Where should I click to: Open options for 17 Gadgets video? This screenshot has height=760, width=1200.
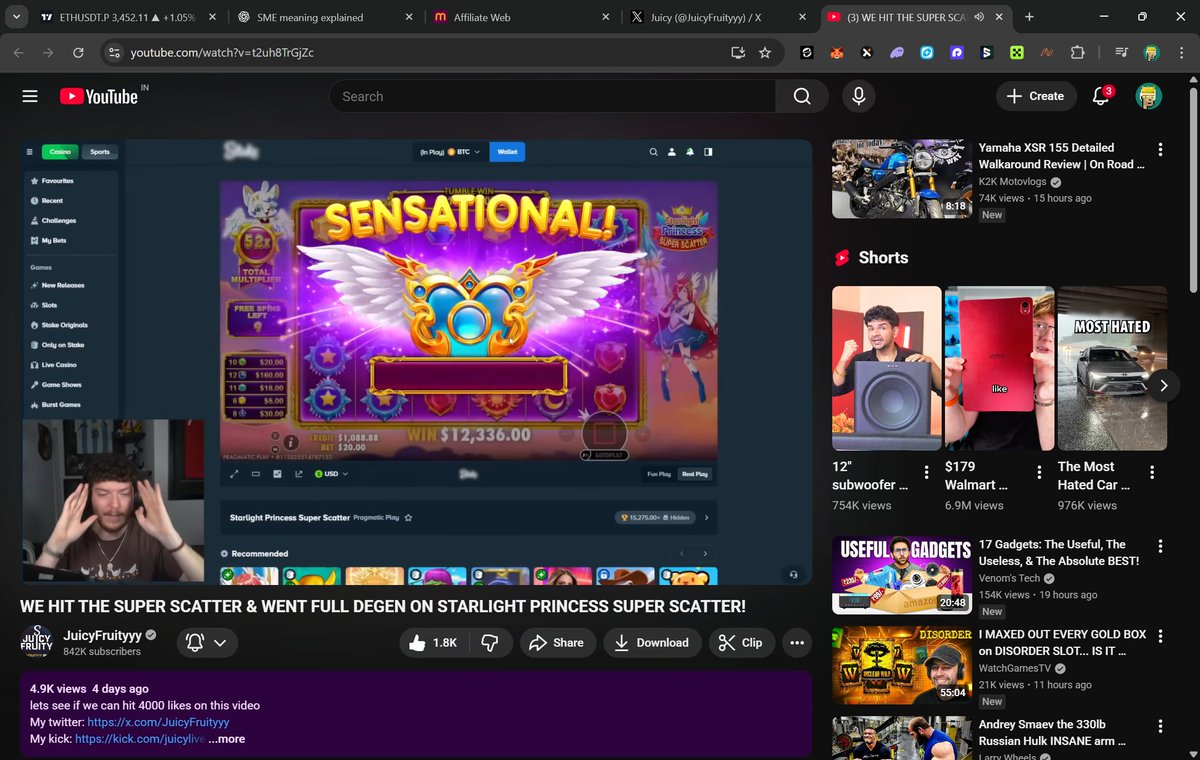pyautogui.click(x=1160, y=546)
